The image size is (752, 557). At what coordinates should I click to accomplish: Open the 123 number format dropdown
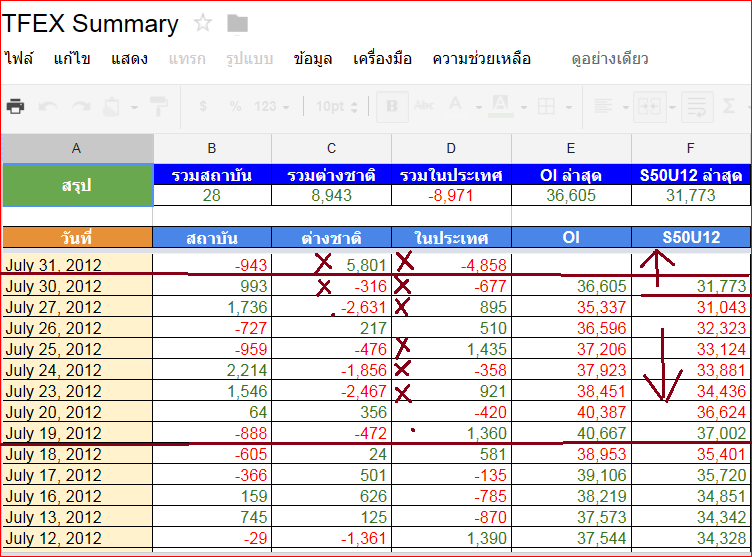tap(271, 106)
